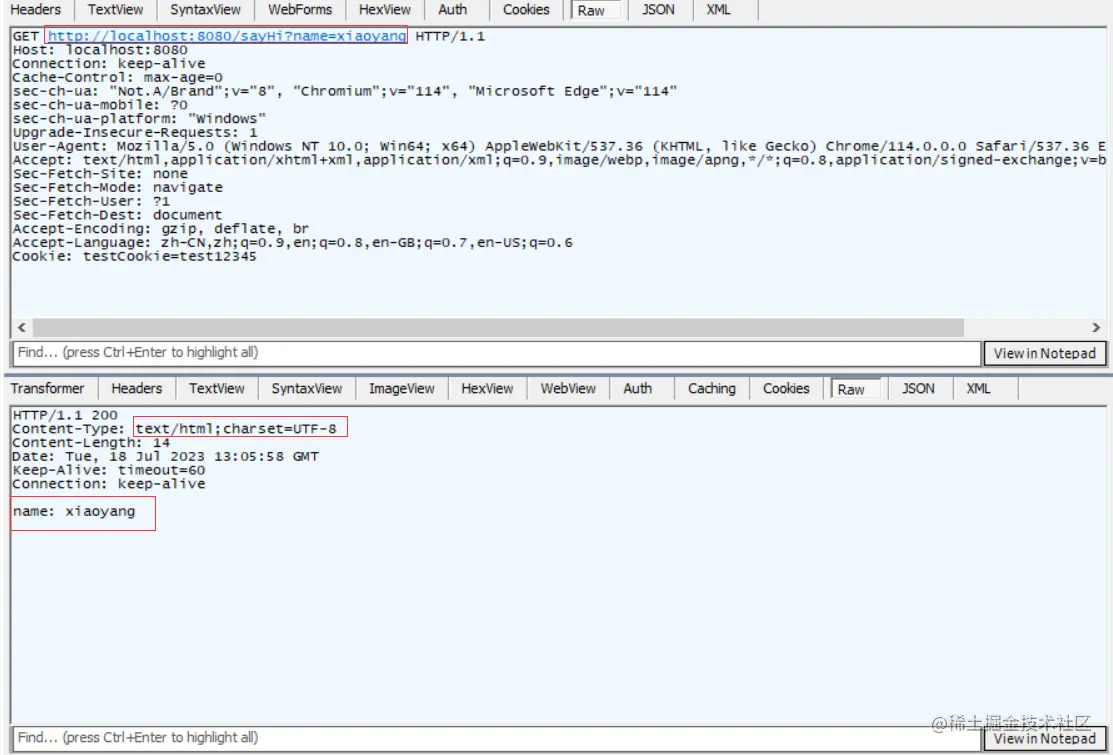Open the response Transformer tab

tap(47, 389)
